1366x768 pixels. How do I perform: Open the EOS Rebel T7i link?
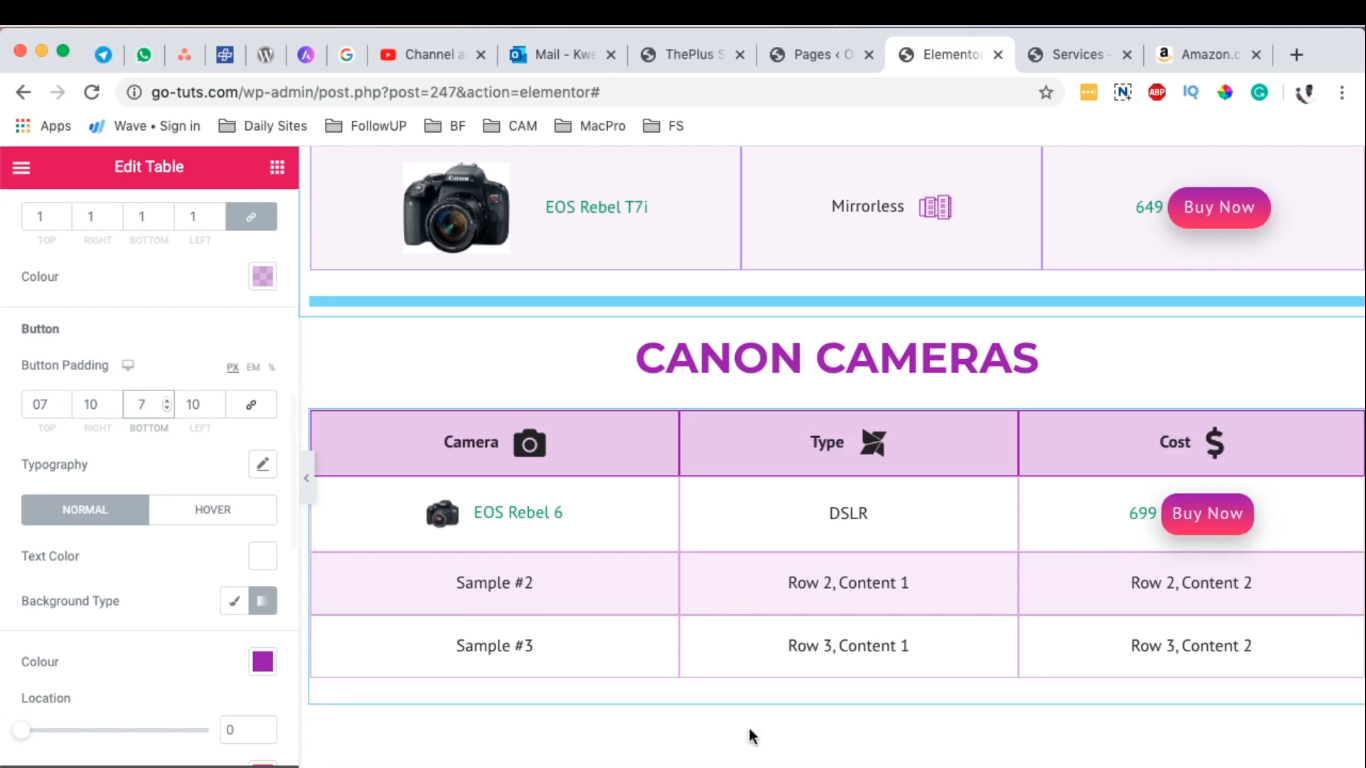coord(596,207)
